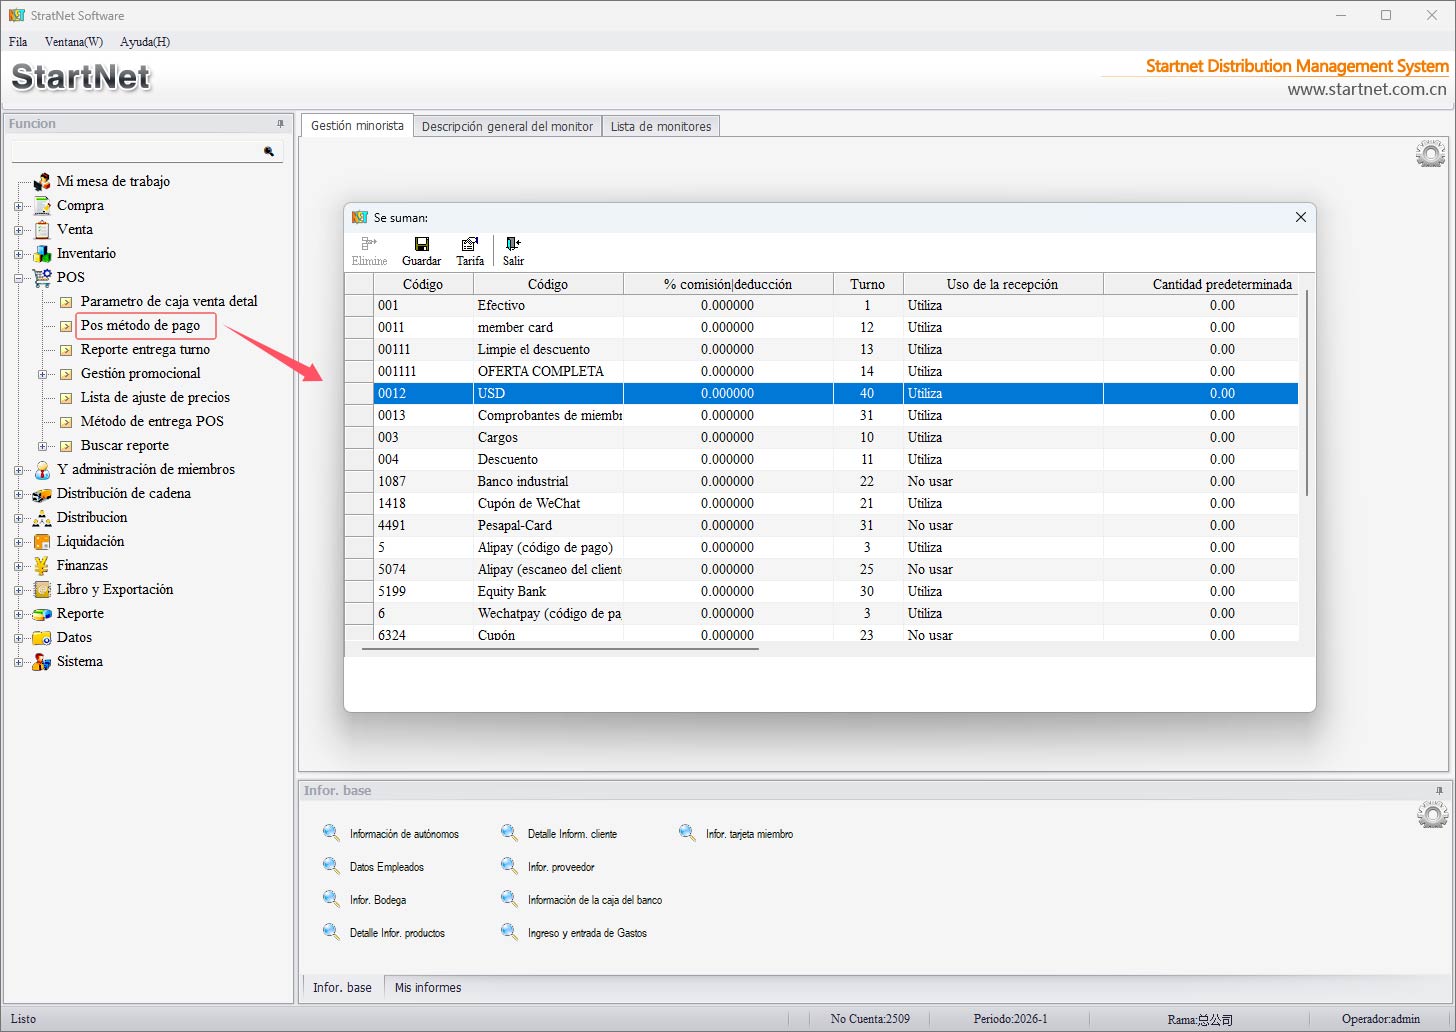Click the Guardar save icon in dialog toolbar
This screenshot has width=1456, height=1032.
421,244
